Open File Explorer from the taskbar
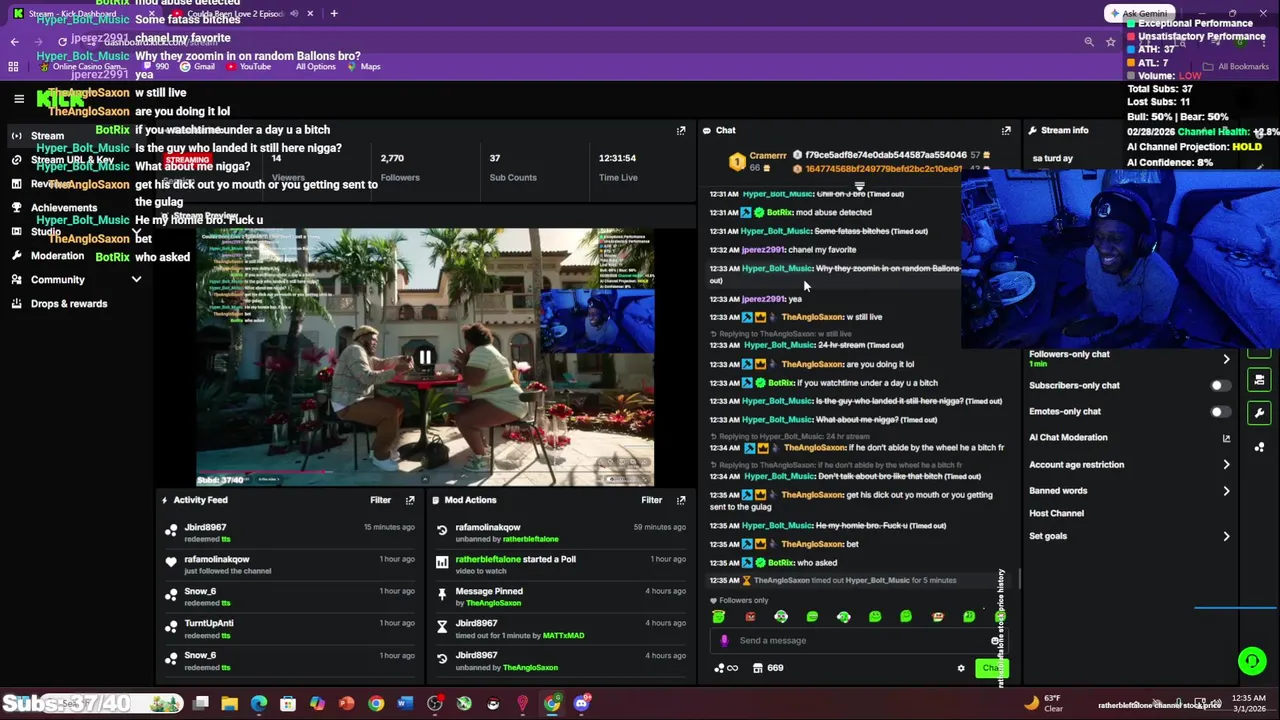1280x720 pixels. click(x=229, y=704)
